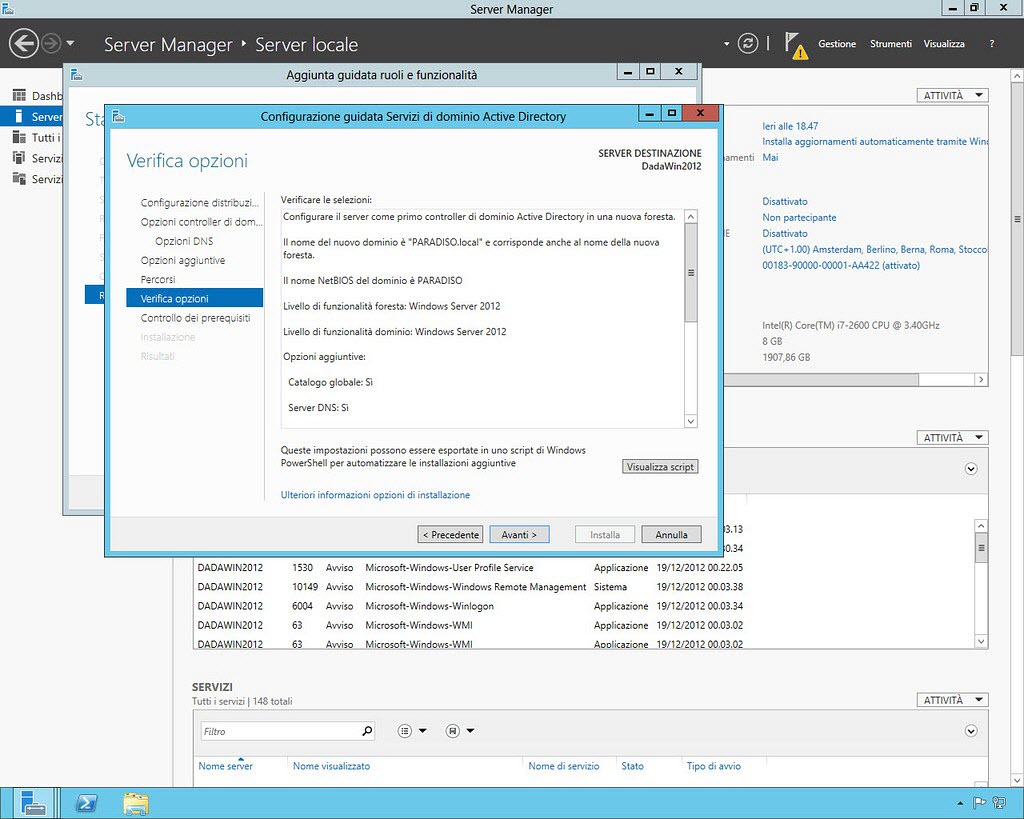Click the back navigation arrow in Server Manager
1024x819 pixels.
tap(24, 44)
